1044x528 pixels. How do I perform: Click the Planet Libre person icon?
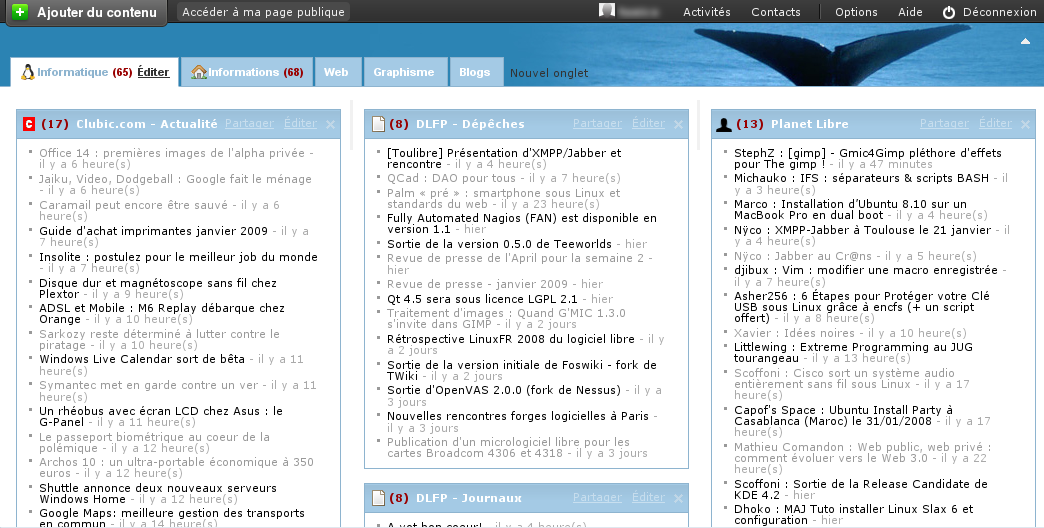click(x=723, y=124)
